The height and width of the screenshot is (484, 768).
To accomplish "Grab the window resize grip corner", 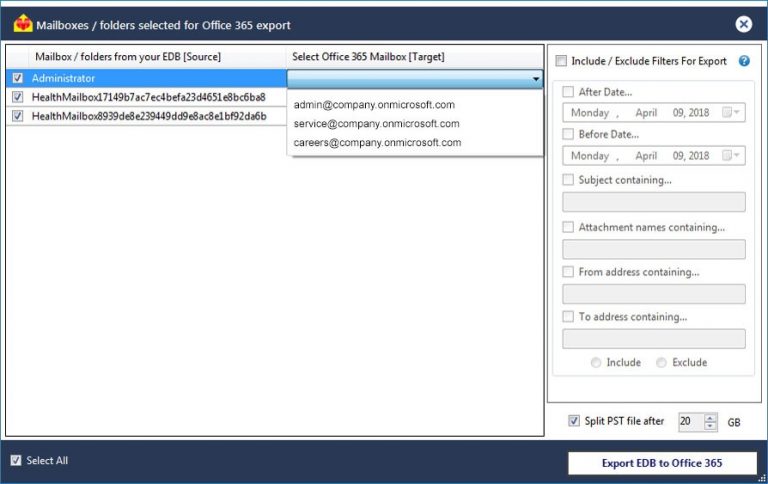I will click(762, 479).
